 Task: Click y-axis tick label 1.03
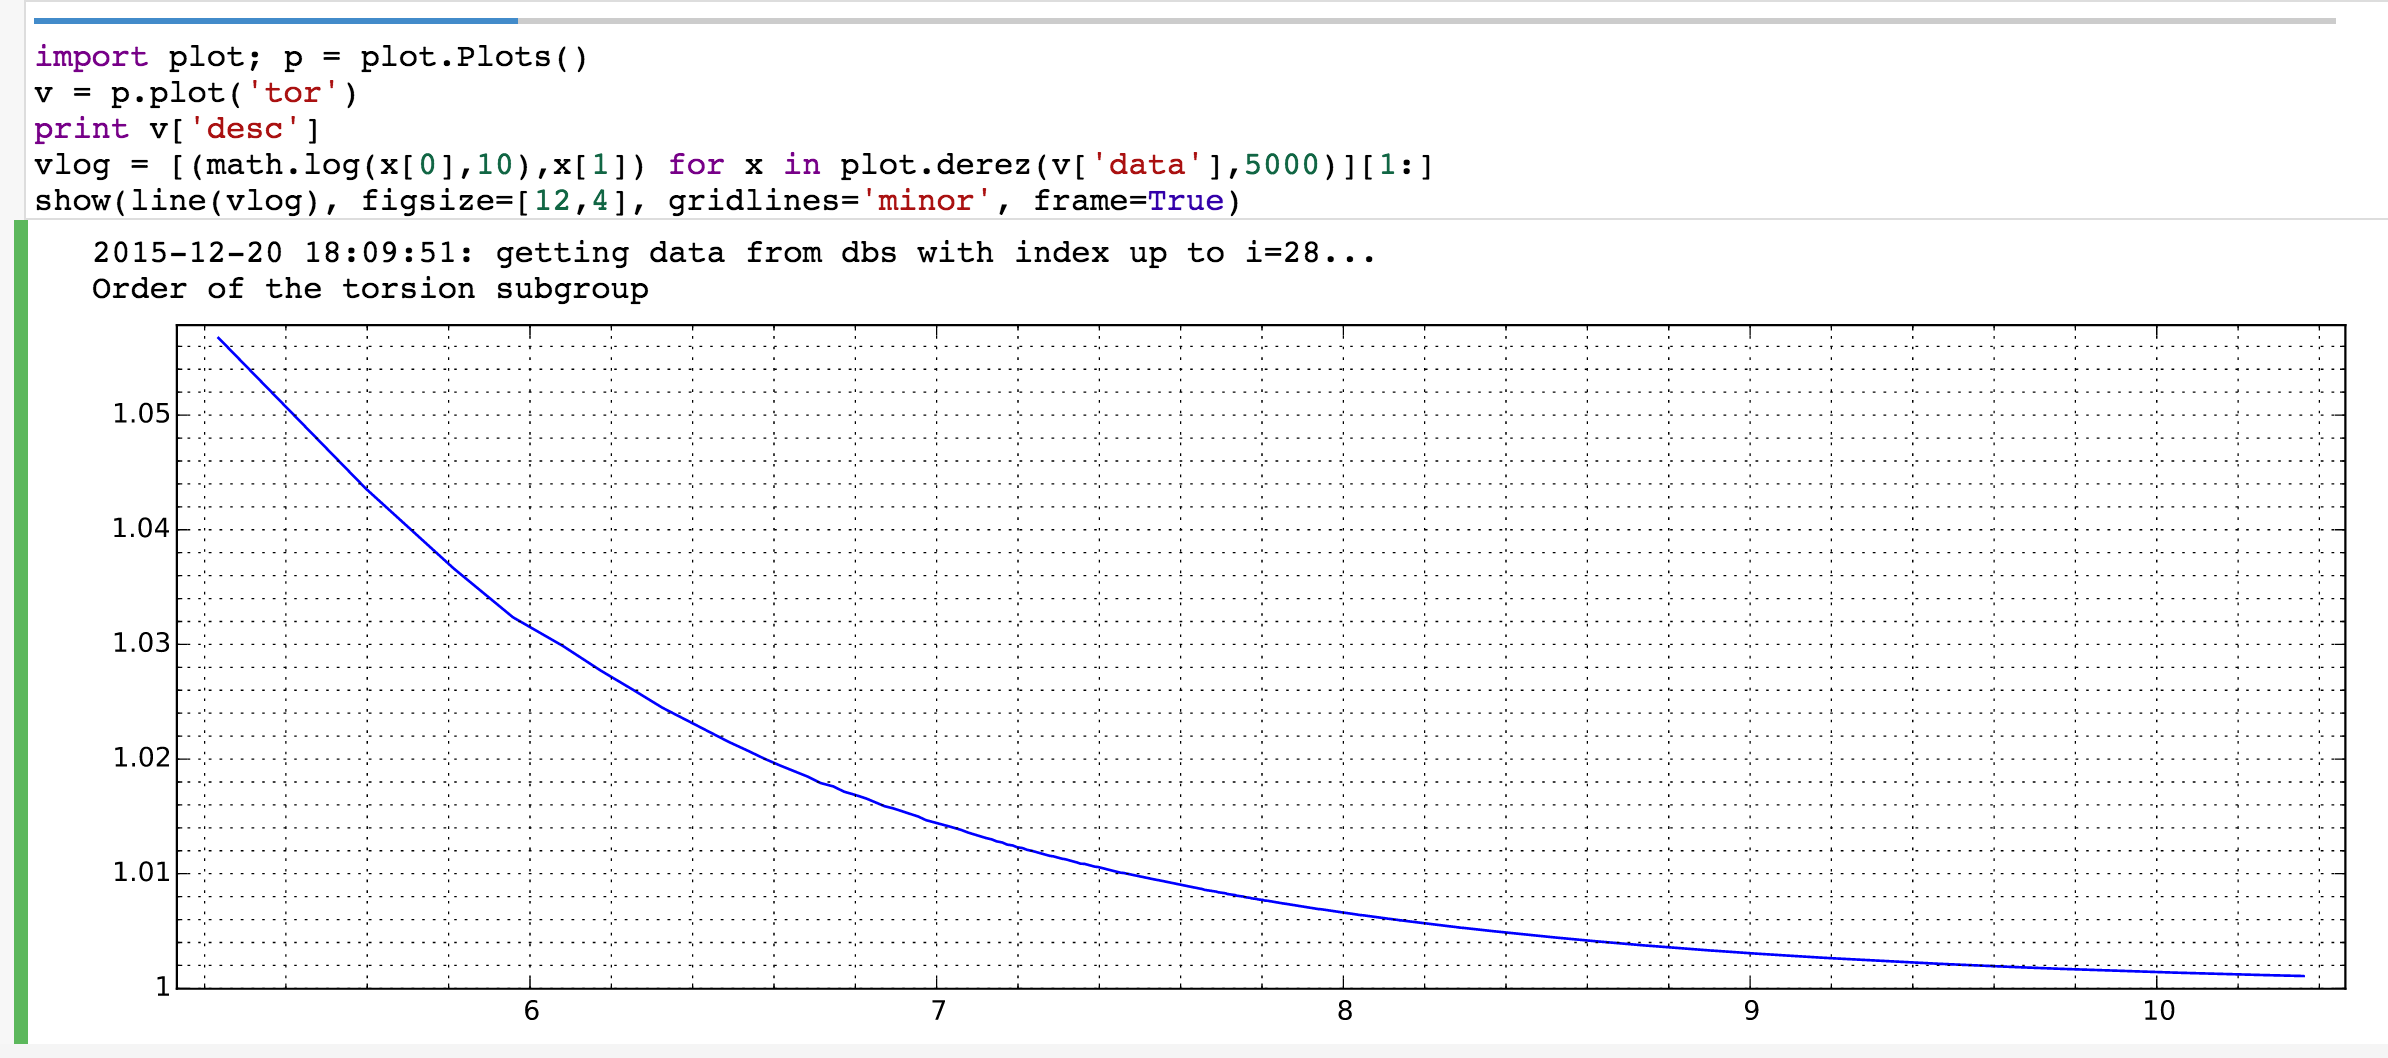pos(141,643)
